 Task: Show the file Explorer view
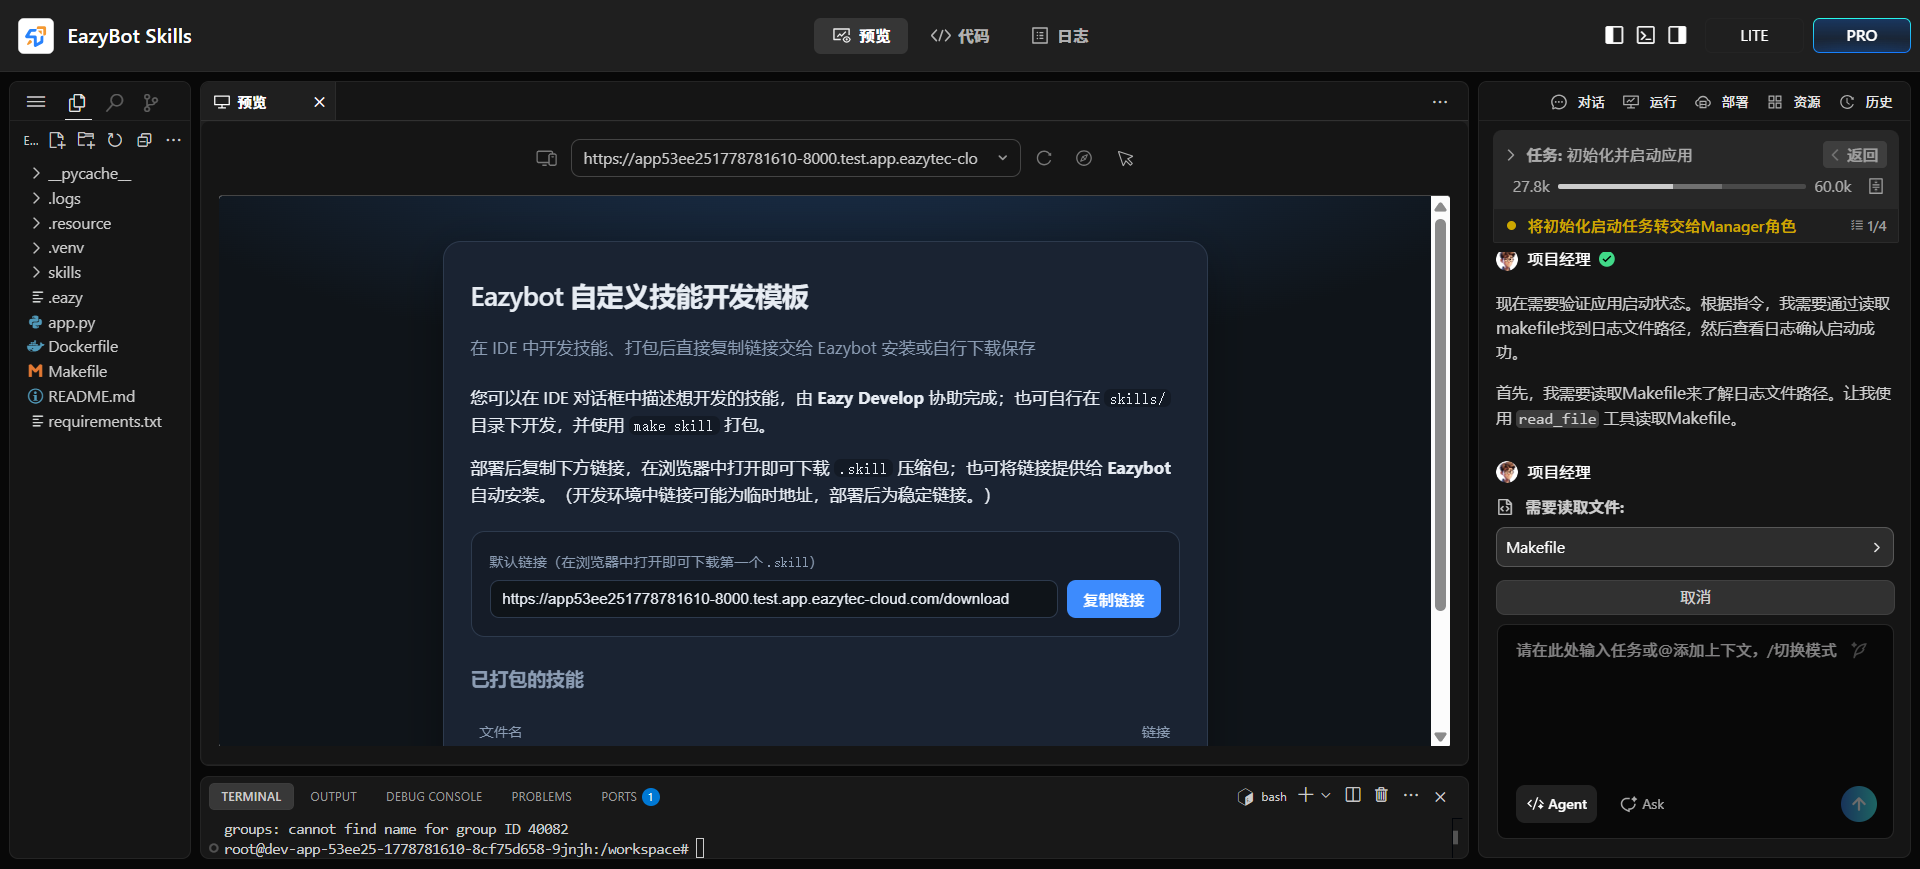tap(77, 102)
